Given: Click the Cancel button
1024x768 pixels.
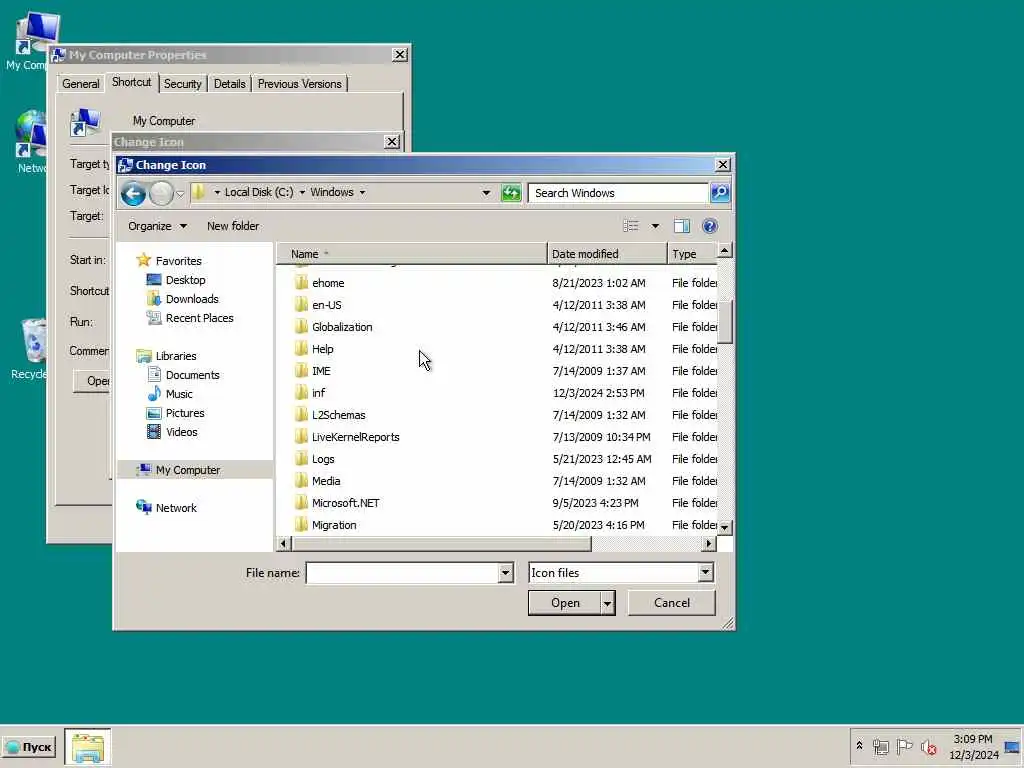Looking at the screenshot, I should [671, 603].
